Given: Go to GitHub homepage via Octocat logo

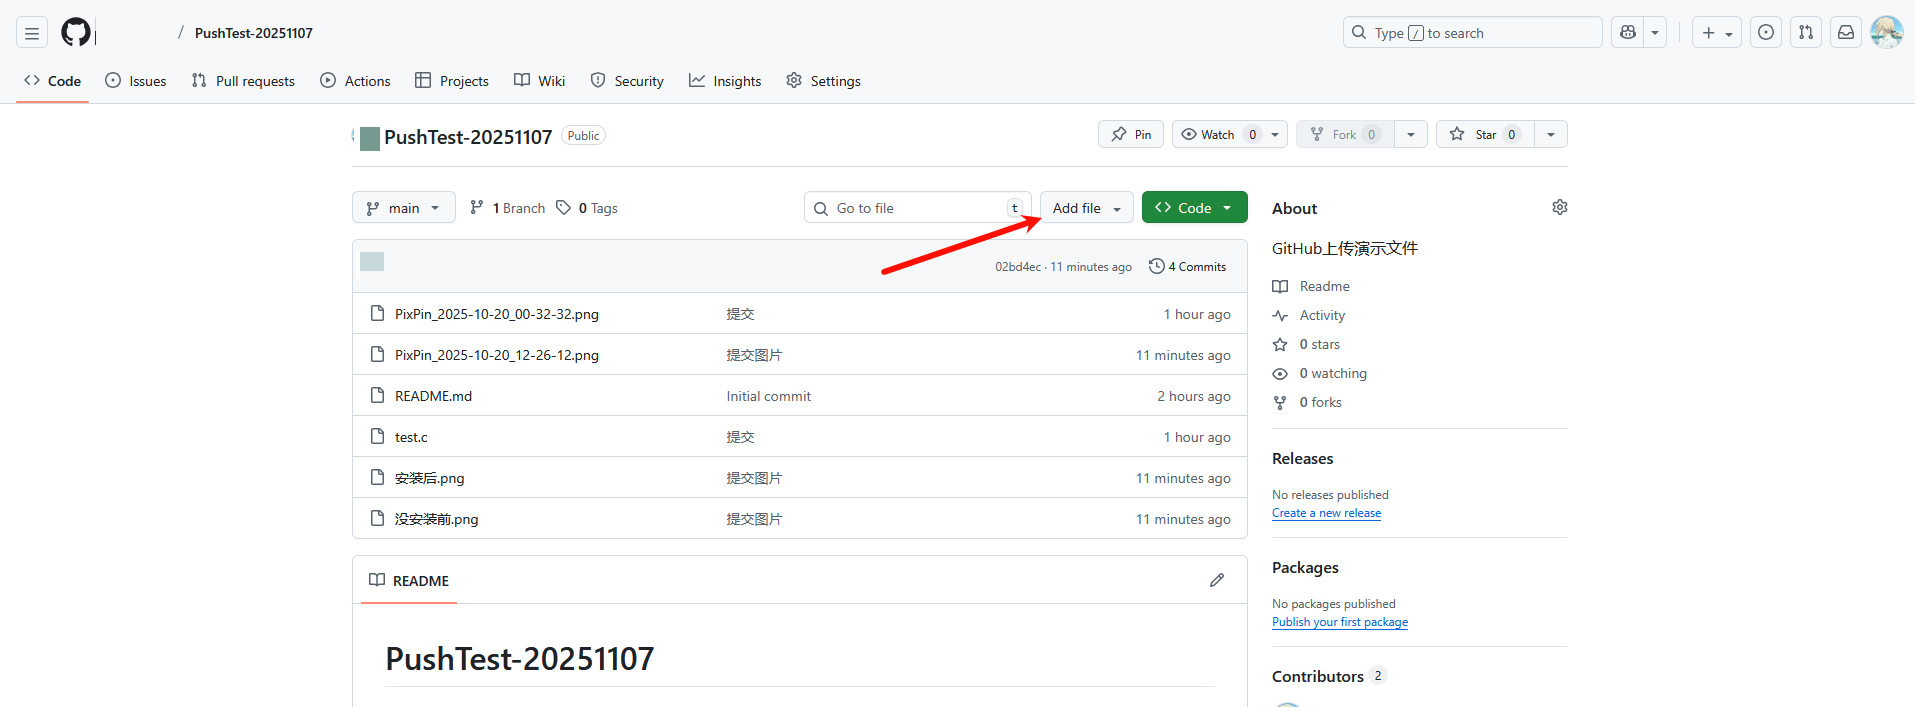Looking at the screenshot, I should [76, 32].
